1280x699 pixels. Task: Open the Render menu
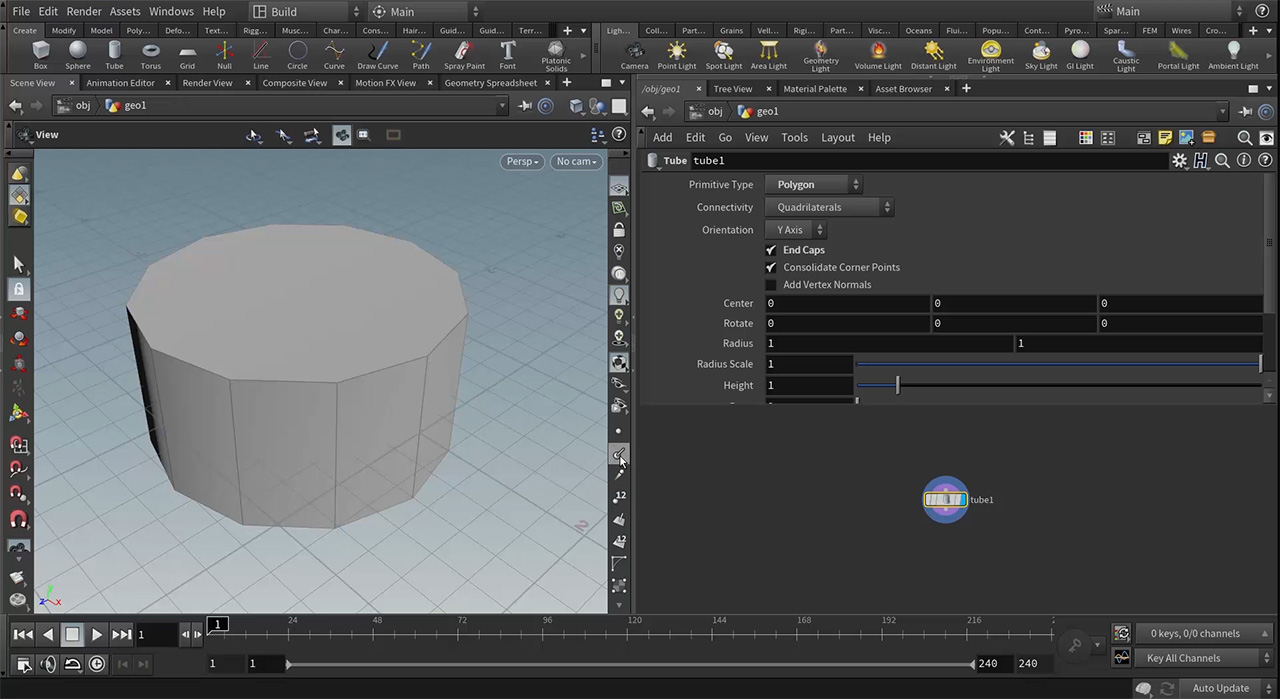[84, 11]
